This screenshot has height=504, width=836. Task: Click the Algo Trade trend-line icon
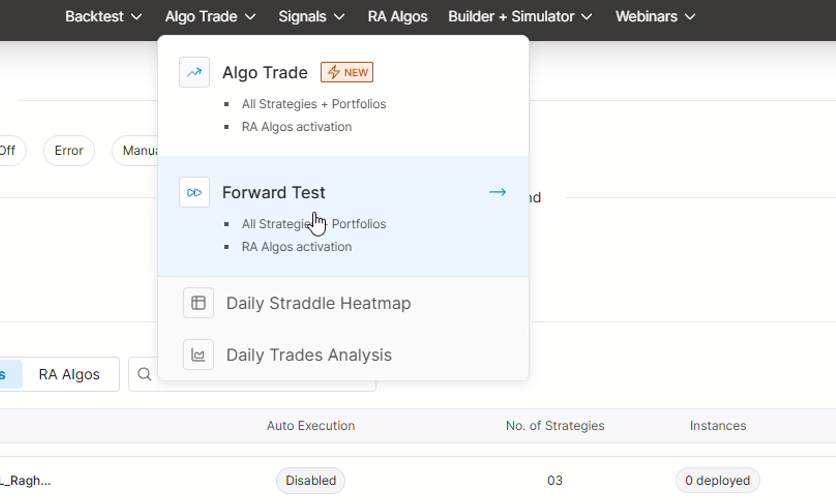point(194,72)
